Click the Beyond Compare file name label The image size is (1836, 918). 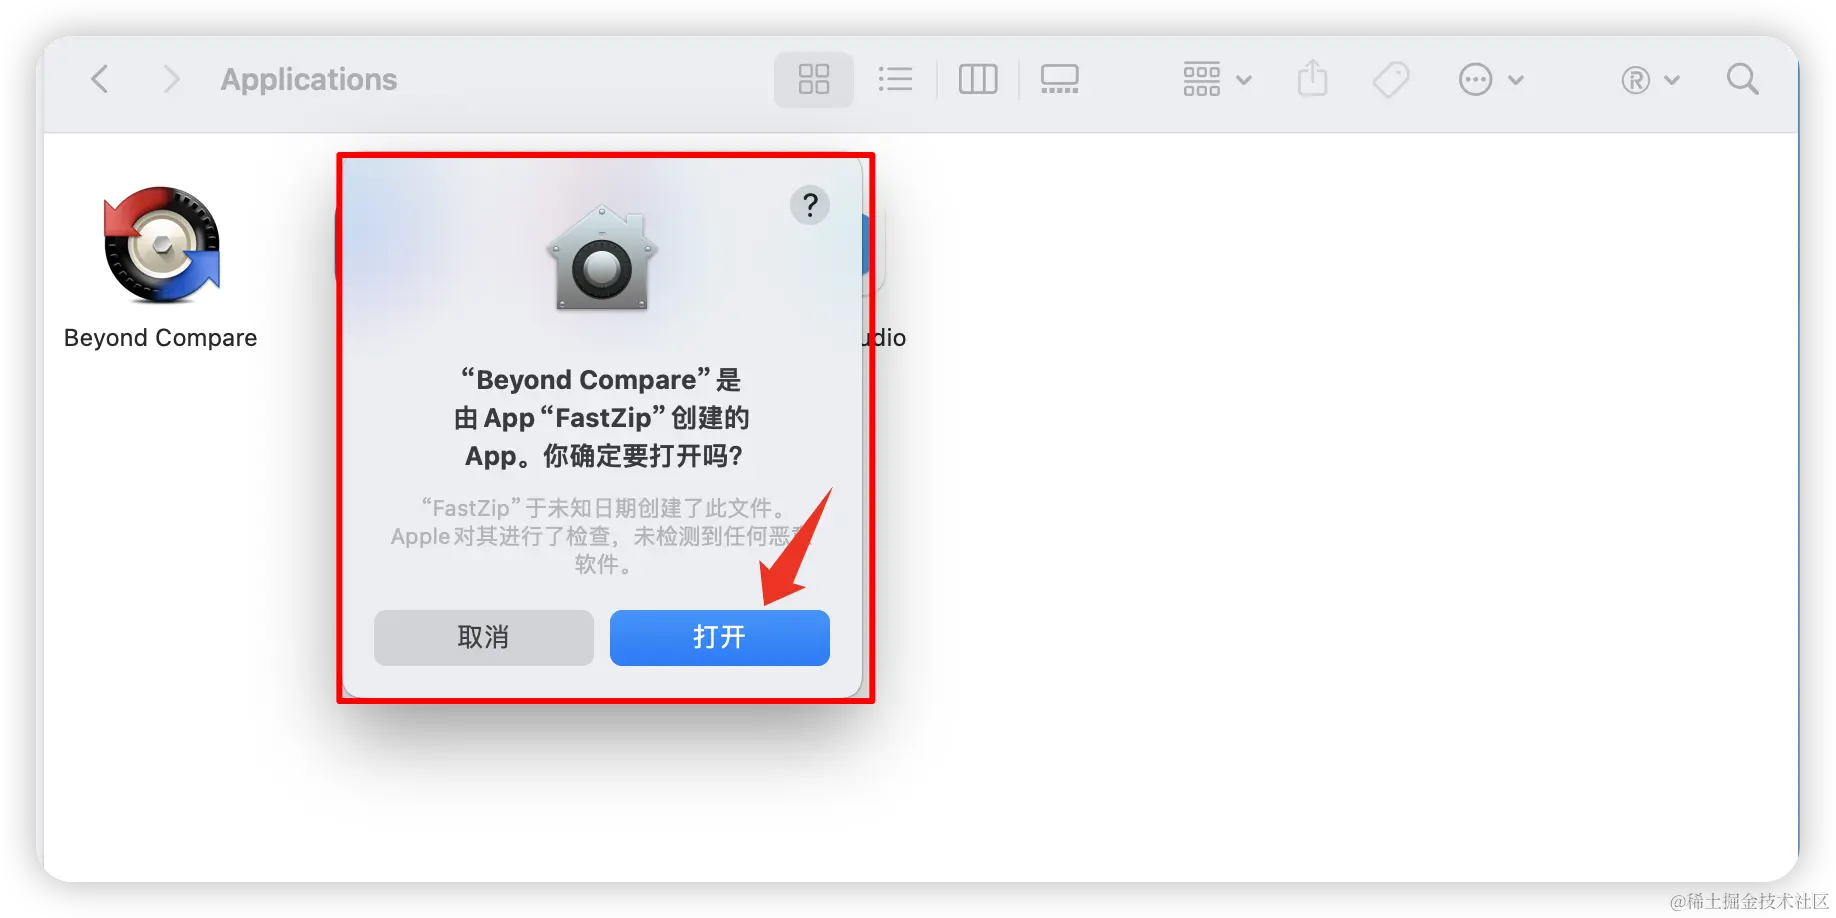(160, 338)
